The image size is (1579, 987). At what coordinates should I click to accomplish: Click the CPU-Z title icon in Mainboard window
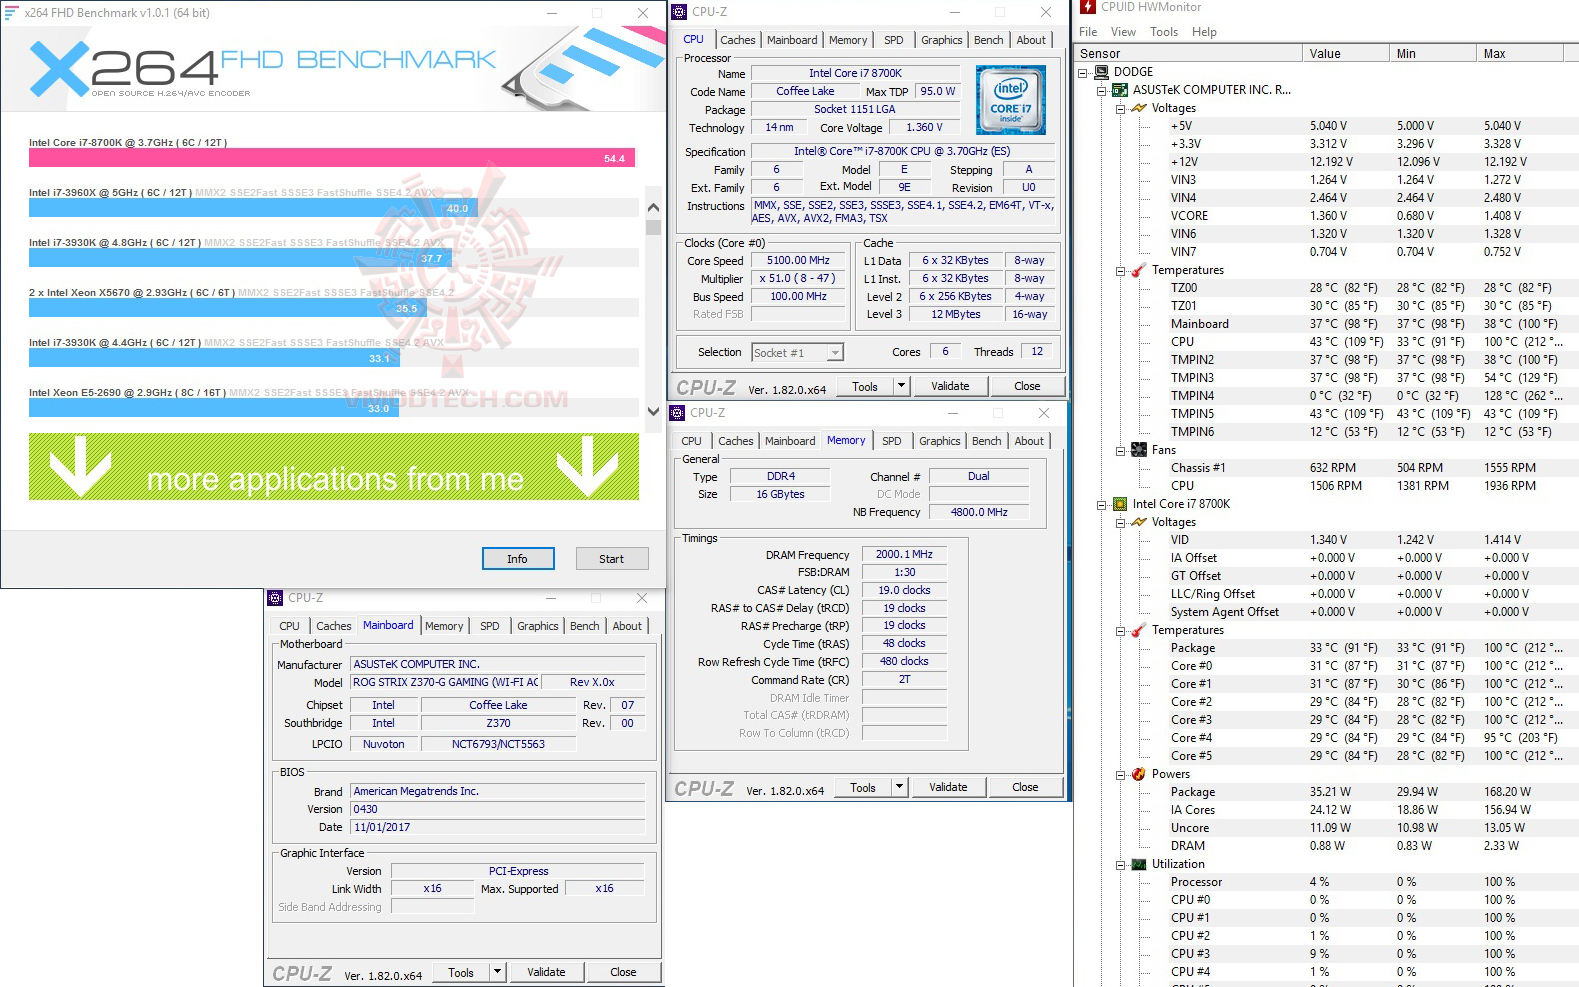275,598
